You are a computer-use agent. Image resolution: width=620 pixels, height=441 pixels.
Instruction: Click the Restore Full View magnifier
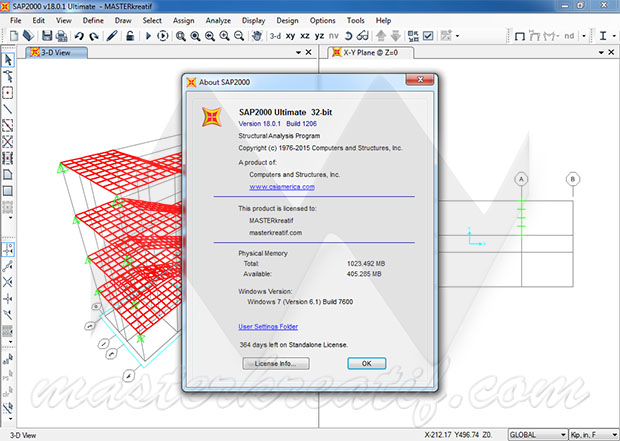tap(195, 36)
